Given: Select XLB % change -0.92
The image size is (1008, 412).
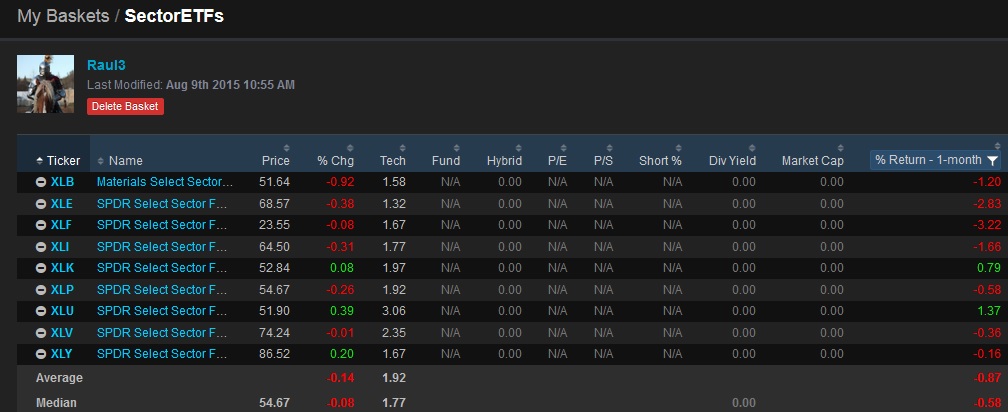Looking at the screenshot, I should 340,182.
